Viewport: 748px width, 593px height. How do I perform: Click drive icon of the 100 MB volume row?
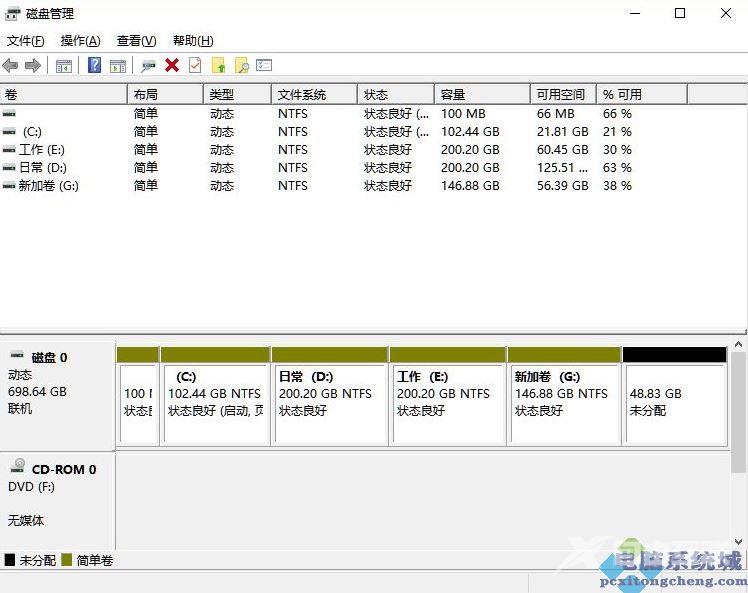pos(9,114)
